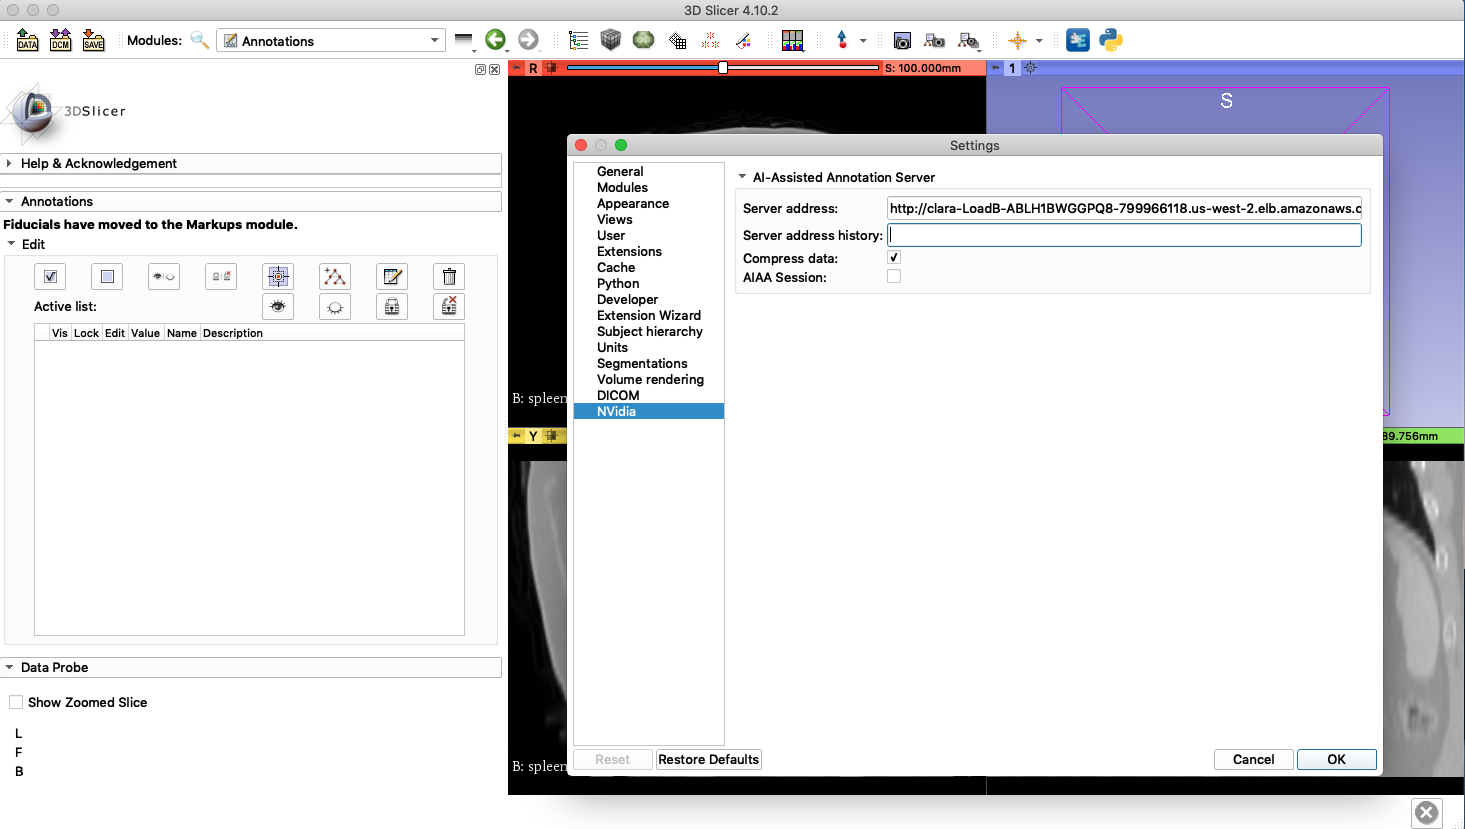Click the Server address history field
The image size is (1465, 829).
(1124, 235)
